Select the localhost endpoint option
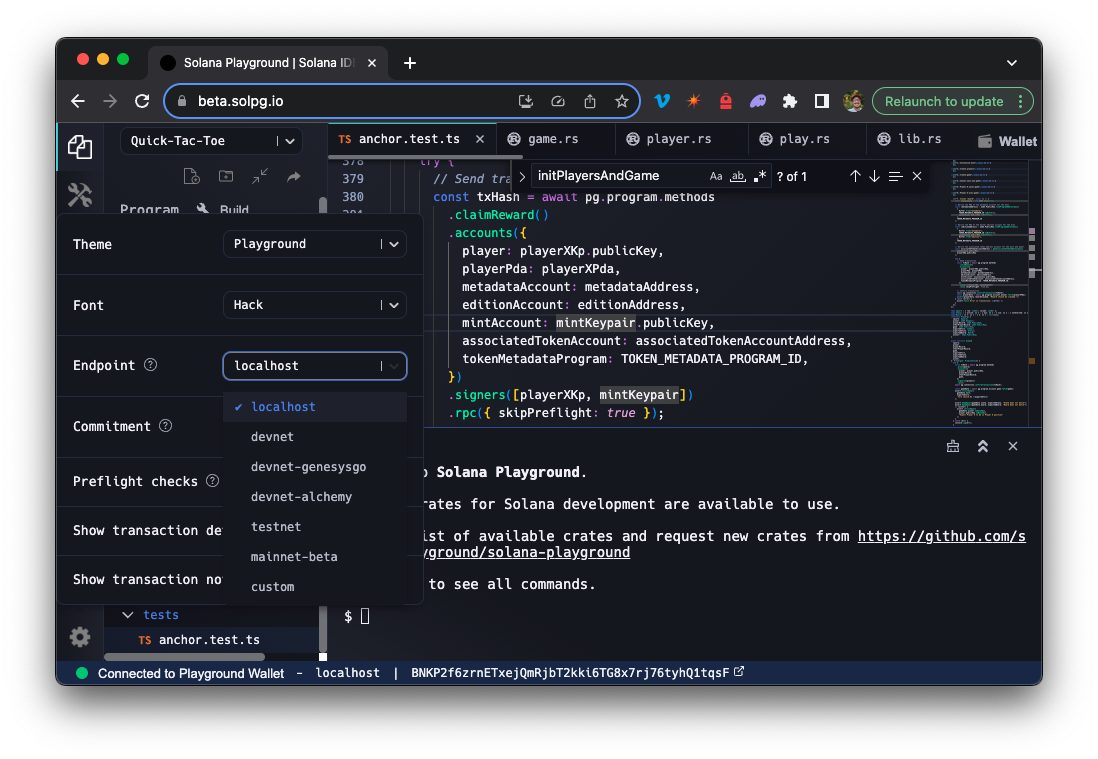This screenshot has width=1098, height=759. click(315, 407)
